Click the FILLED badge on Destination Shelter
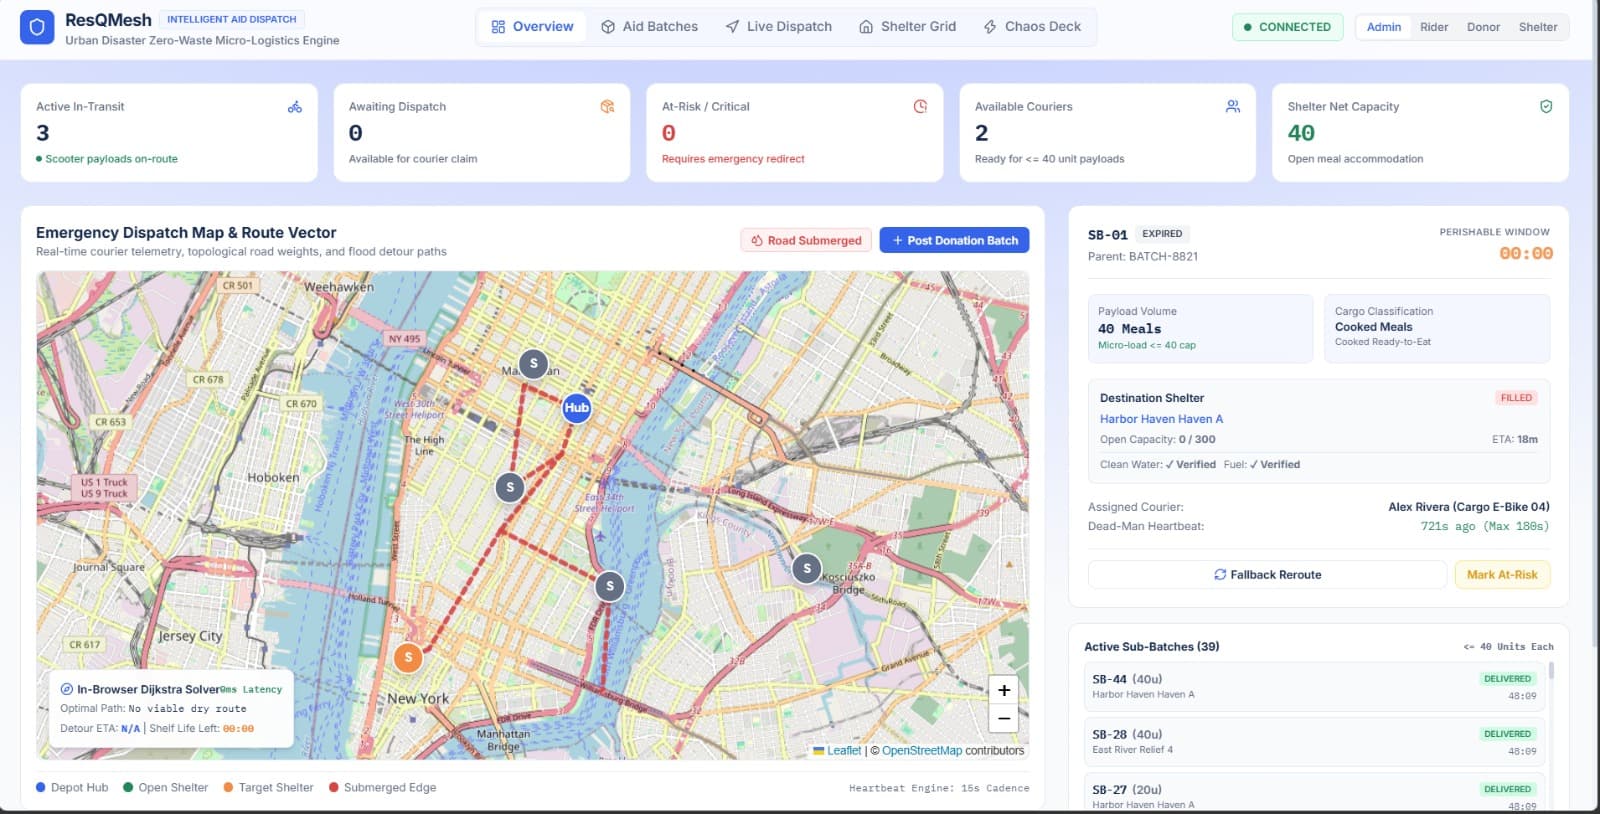1600x814 pixels. click(1516, 398)
